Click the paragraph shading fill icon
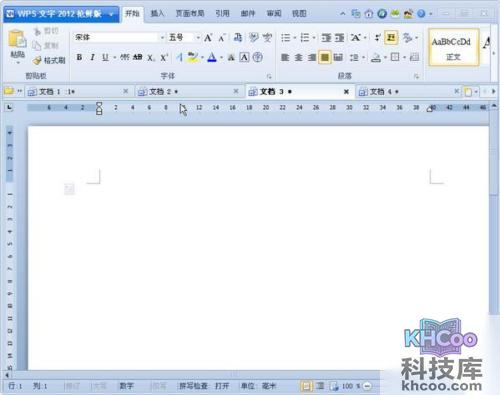The height and width of the screenshot is (395, 500). point(376,57)
